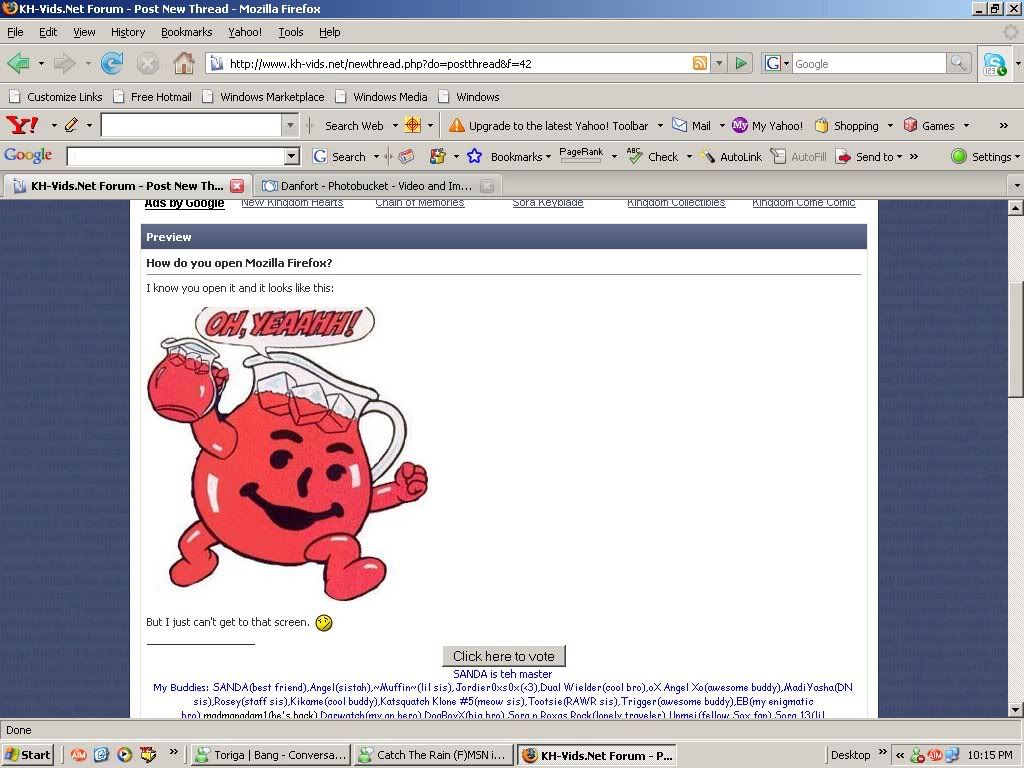Click the orange RSS feed icon in address bar

pyautogui.click(x=699, y=63)
